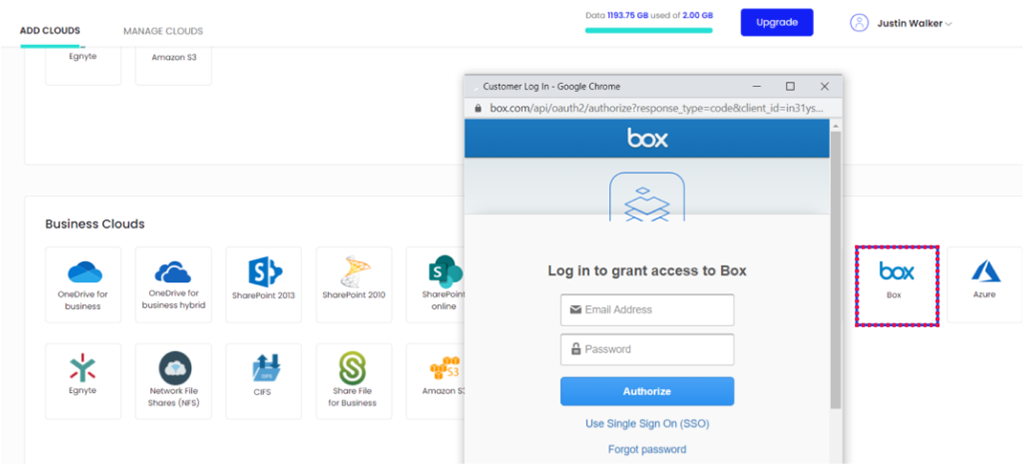Image resolution: width=1024 pixels, height=464 pixels.
Task: Click the data usage progress bar
Action: click(x=648, y=30)
